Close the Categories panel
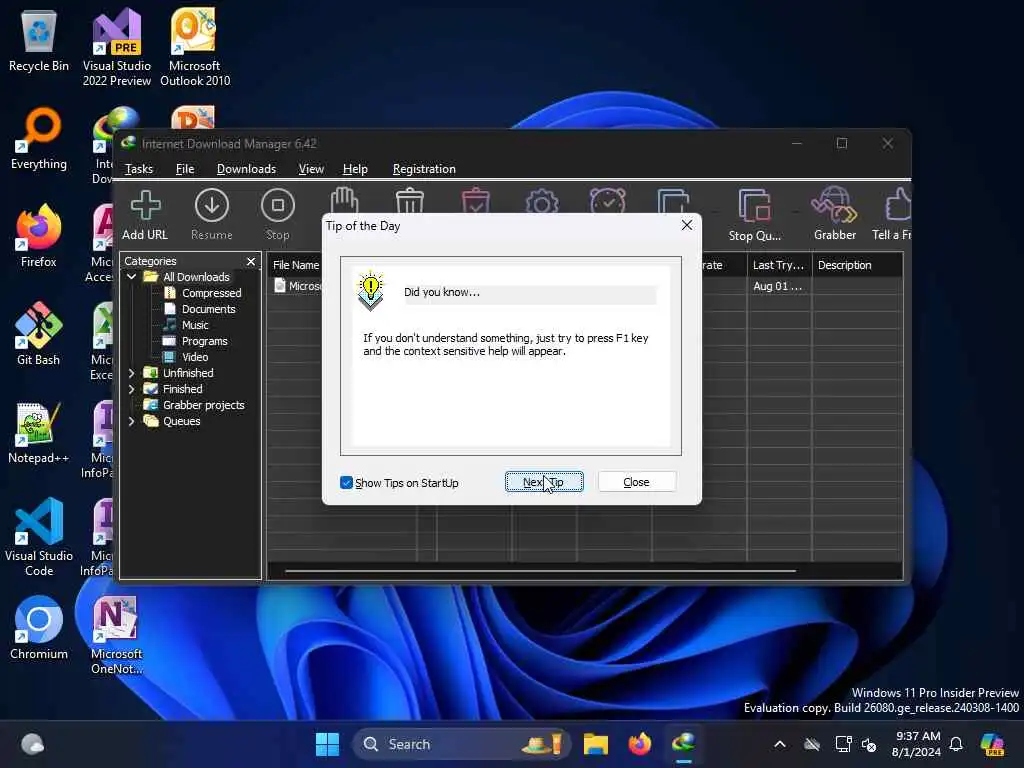1024x768 pixels. coord(251,261)
